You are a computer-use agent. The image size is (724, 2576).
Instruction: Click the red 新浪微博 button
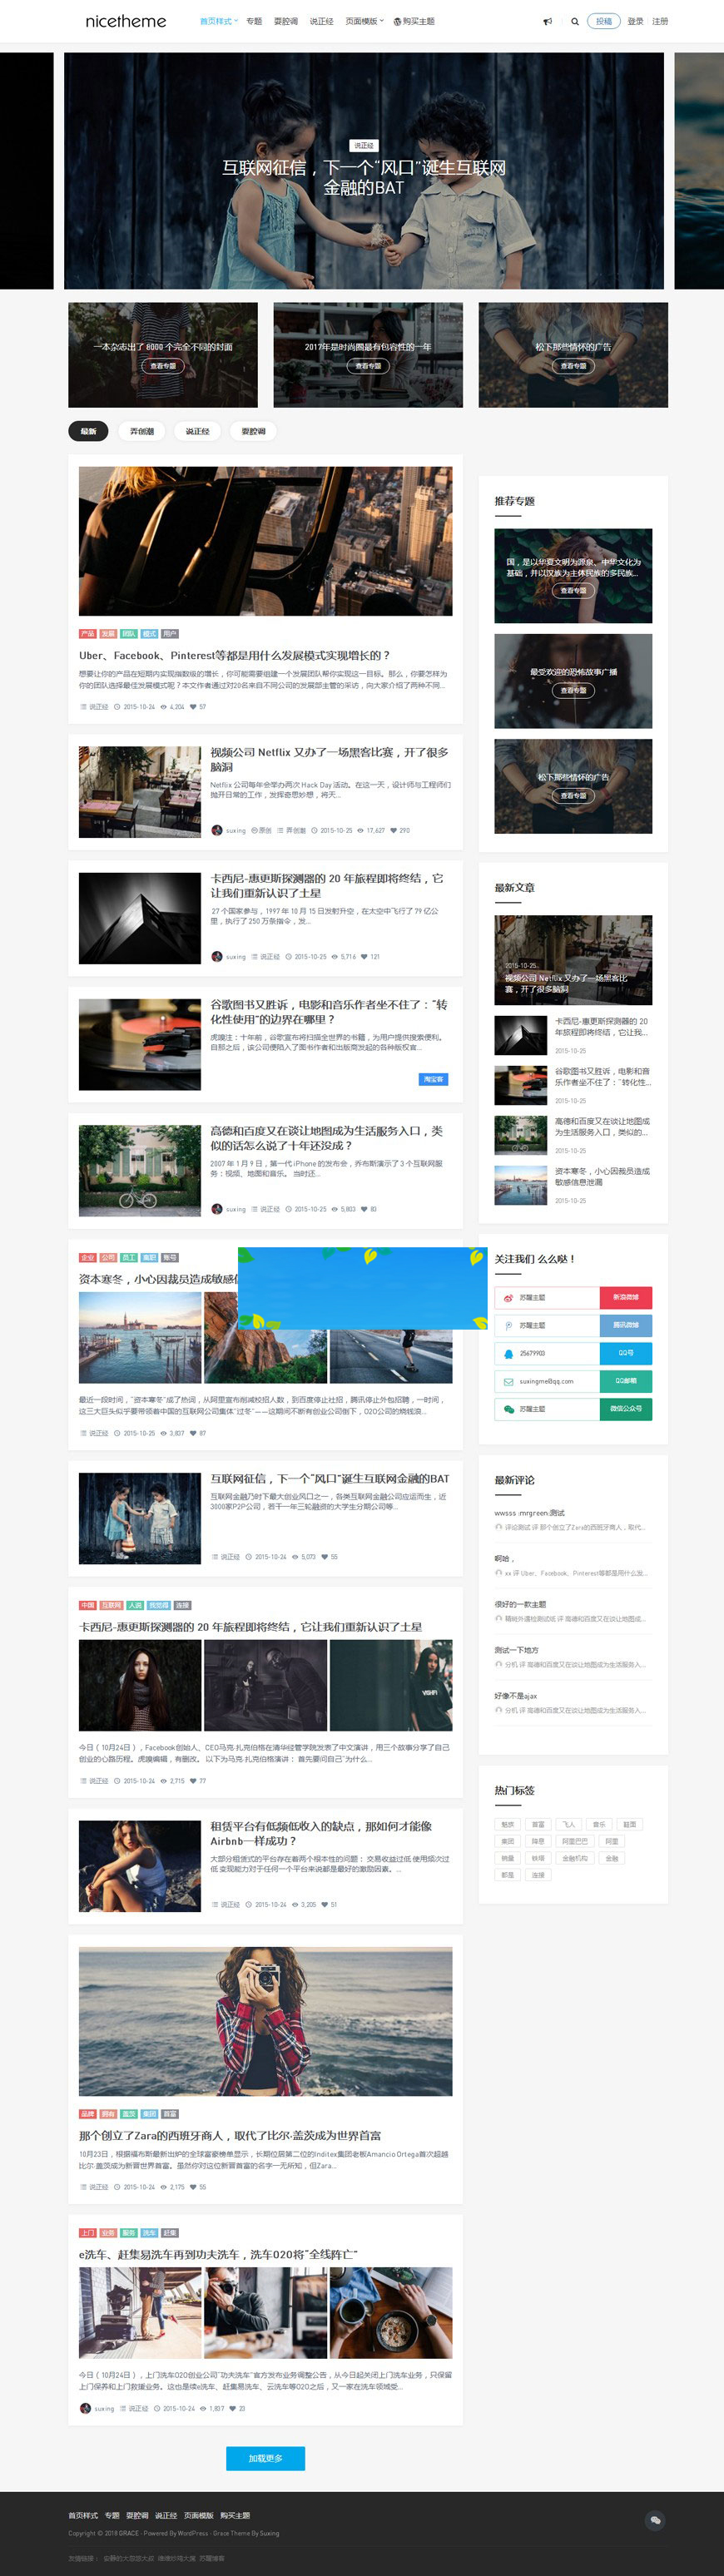[625, 1297]
